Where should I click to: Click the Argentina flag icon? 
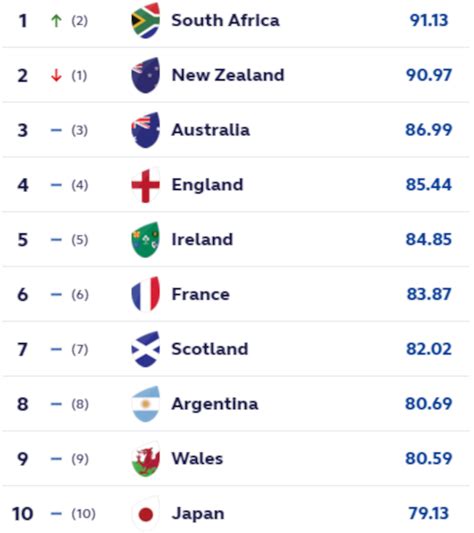(146, 404)
